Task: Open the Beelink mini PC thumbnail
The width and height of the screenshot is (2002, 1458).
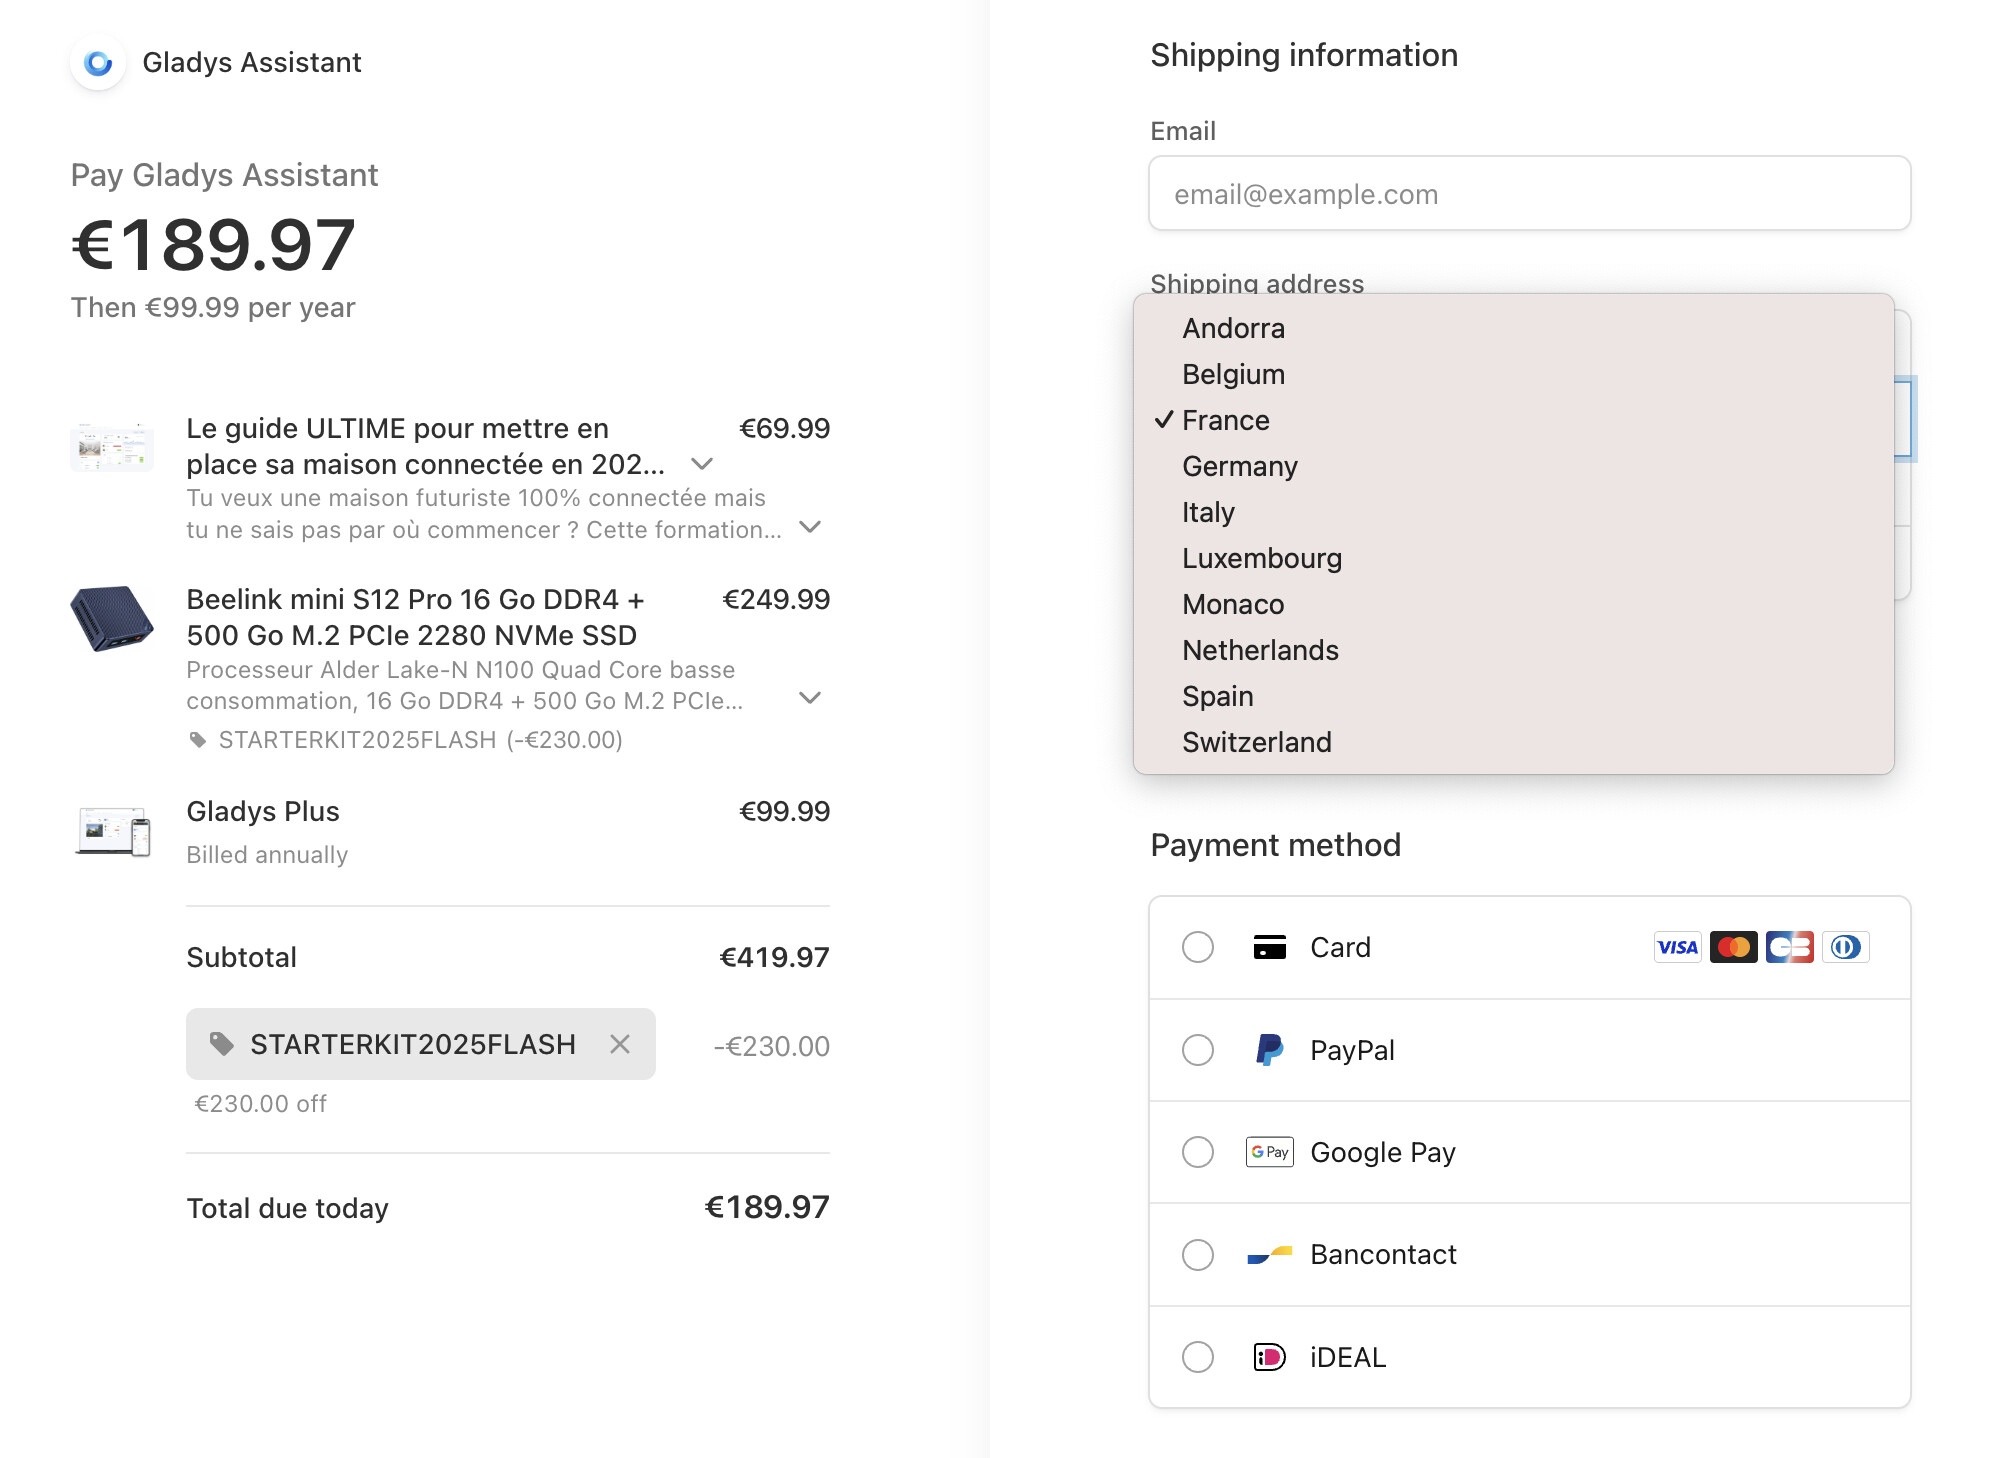Action: 112,618
